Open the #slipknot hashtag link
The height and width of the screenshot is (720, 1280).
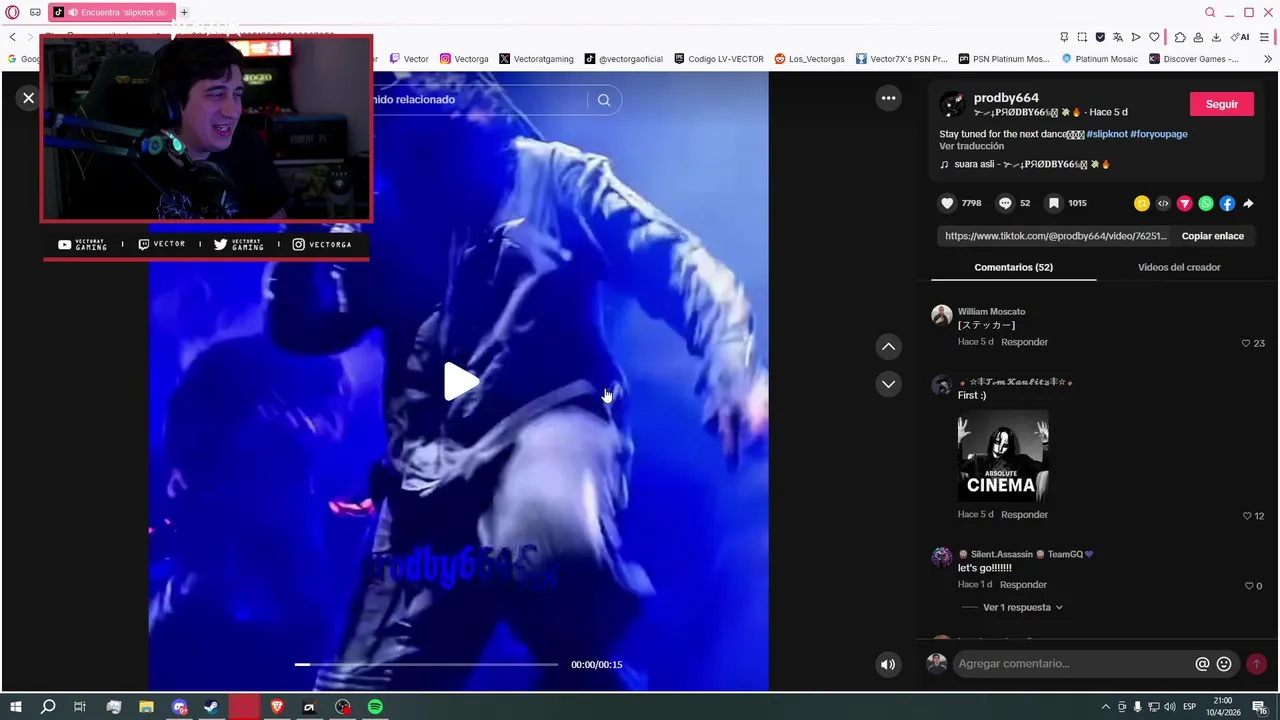(1106, 134)
